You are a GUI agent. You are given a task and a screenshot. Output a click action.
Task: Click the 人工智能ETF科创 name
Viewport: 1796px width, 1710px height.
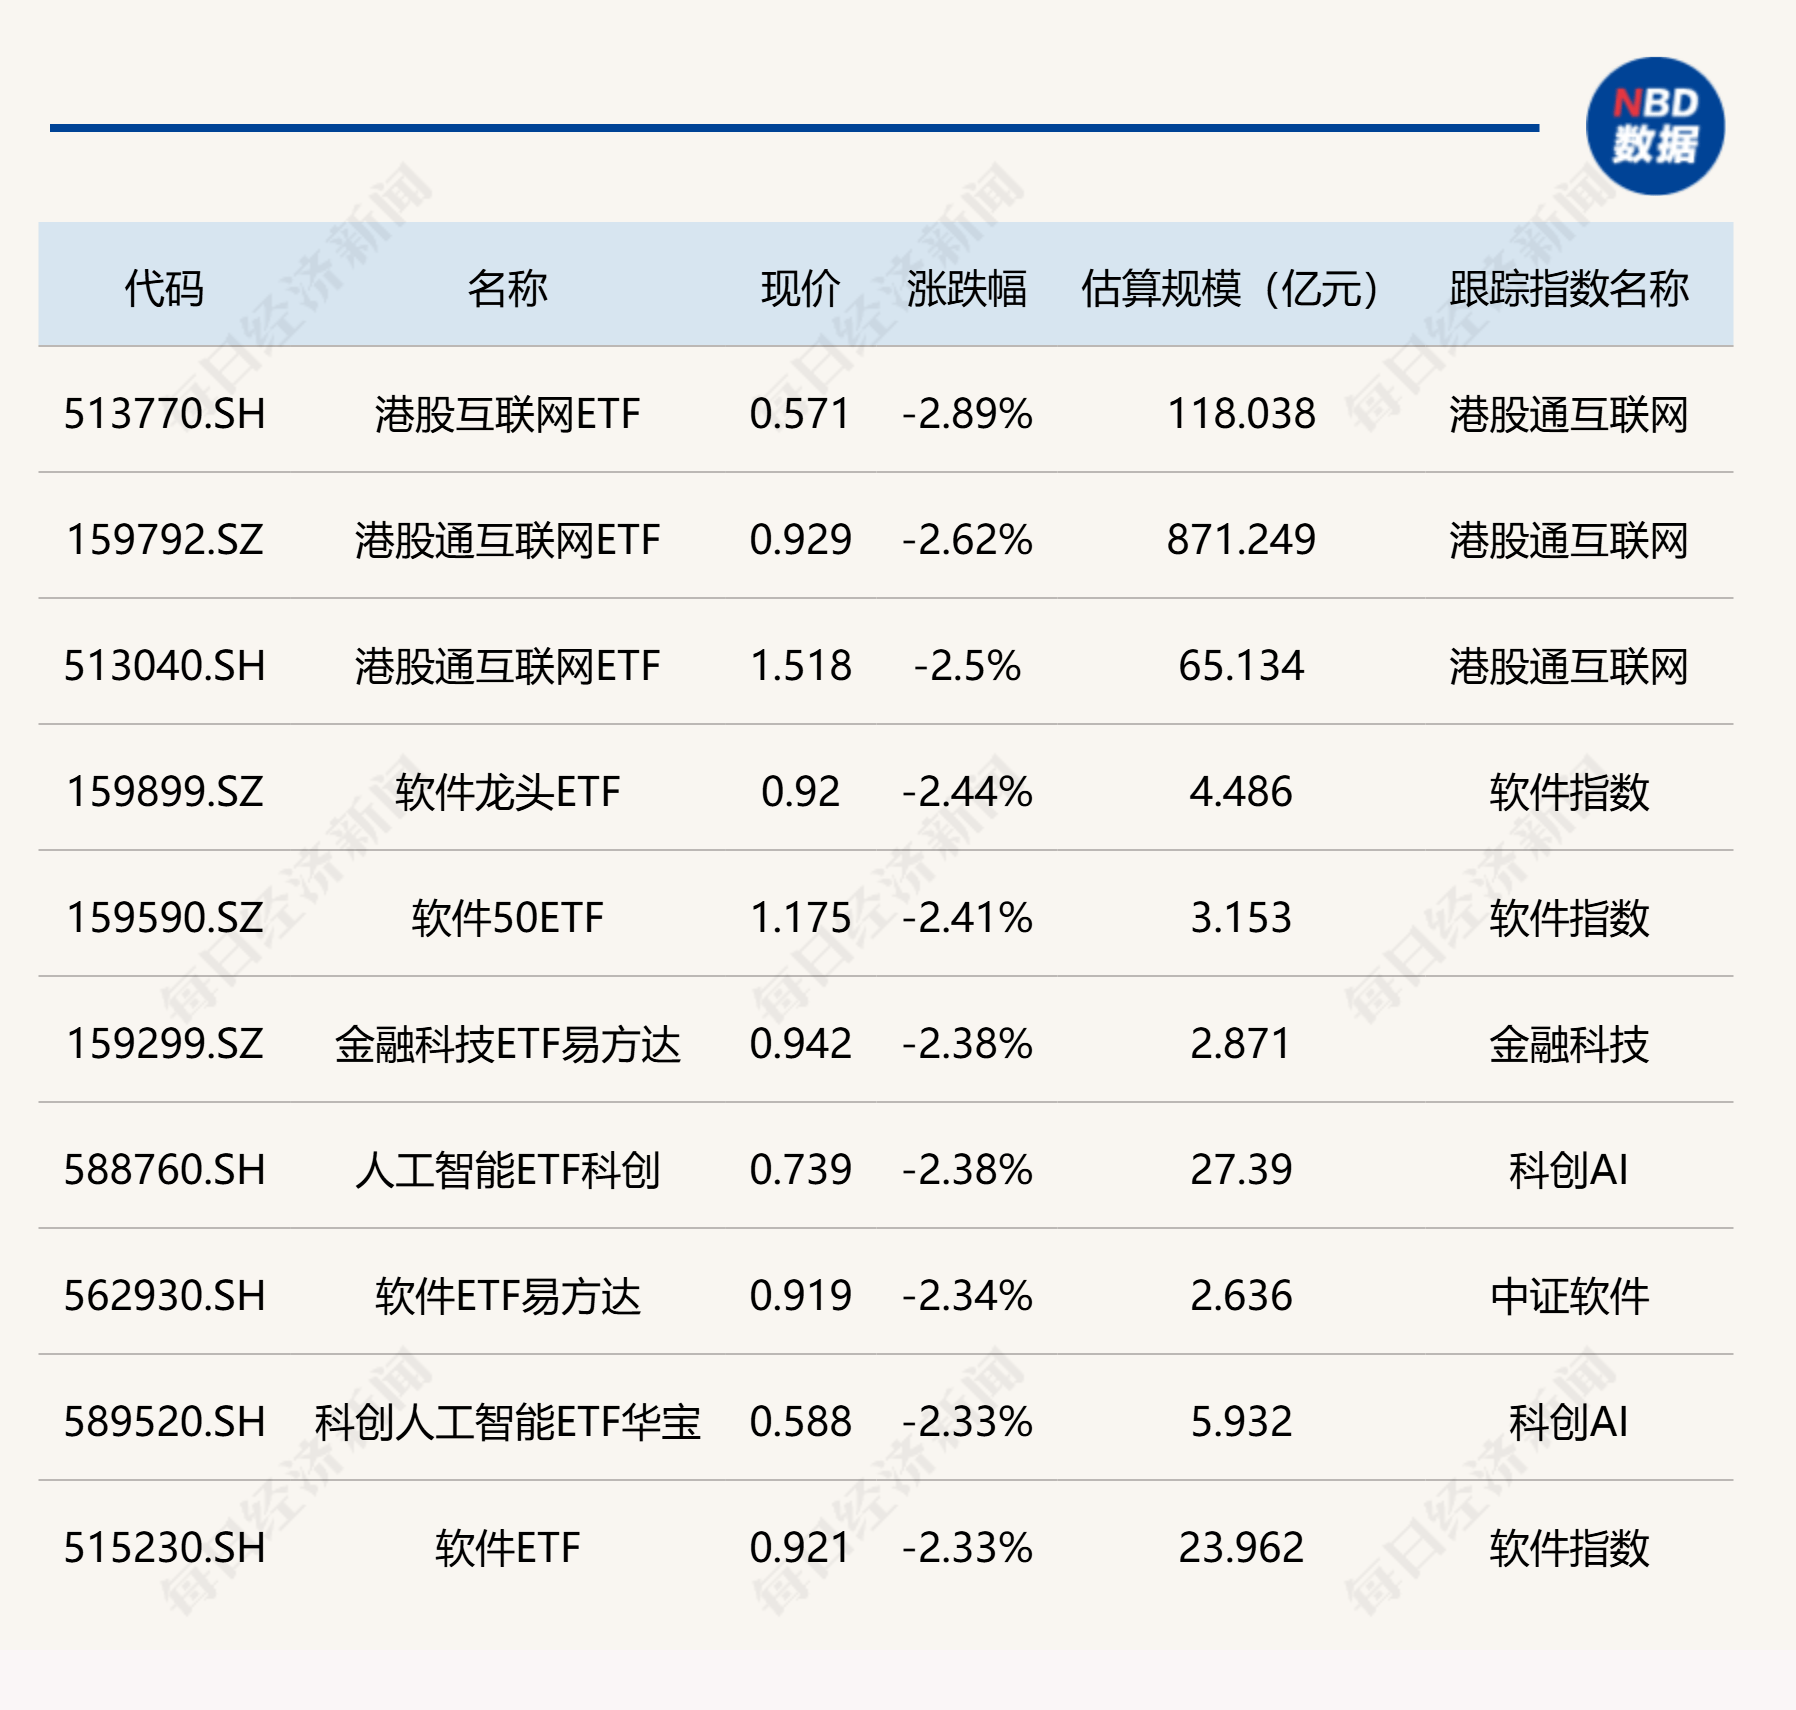[507, 1170]
